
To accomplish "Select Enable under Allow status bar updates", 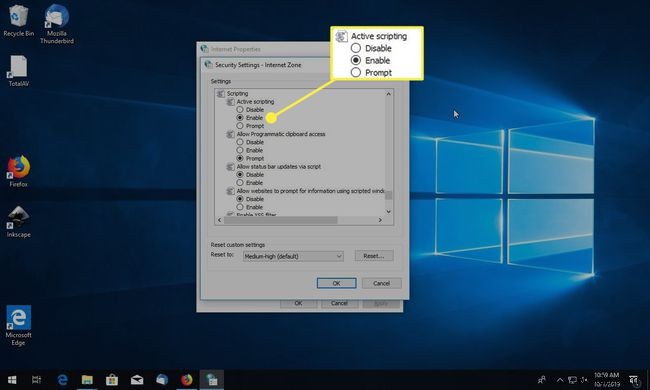I will point(250,183).
